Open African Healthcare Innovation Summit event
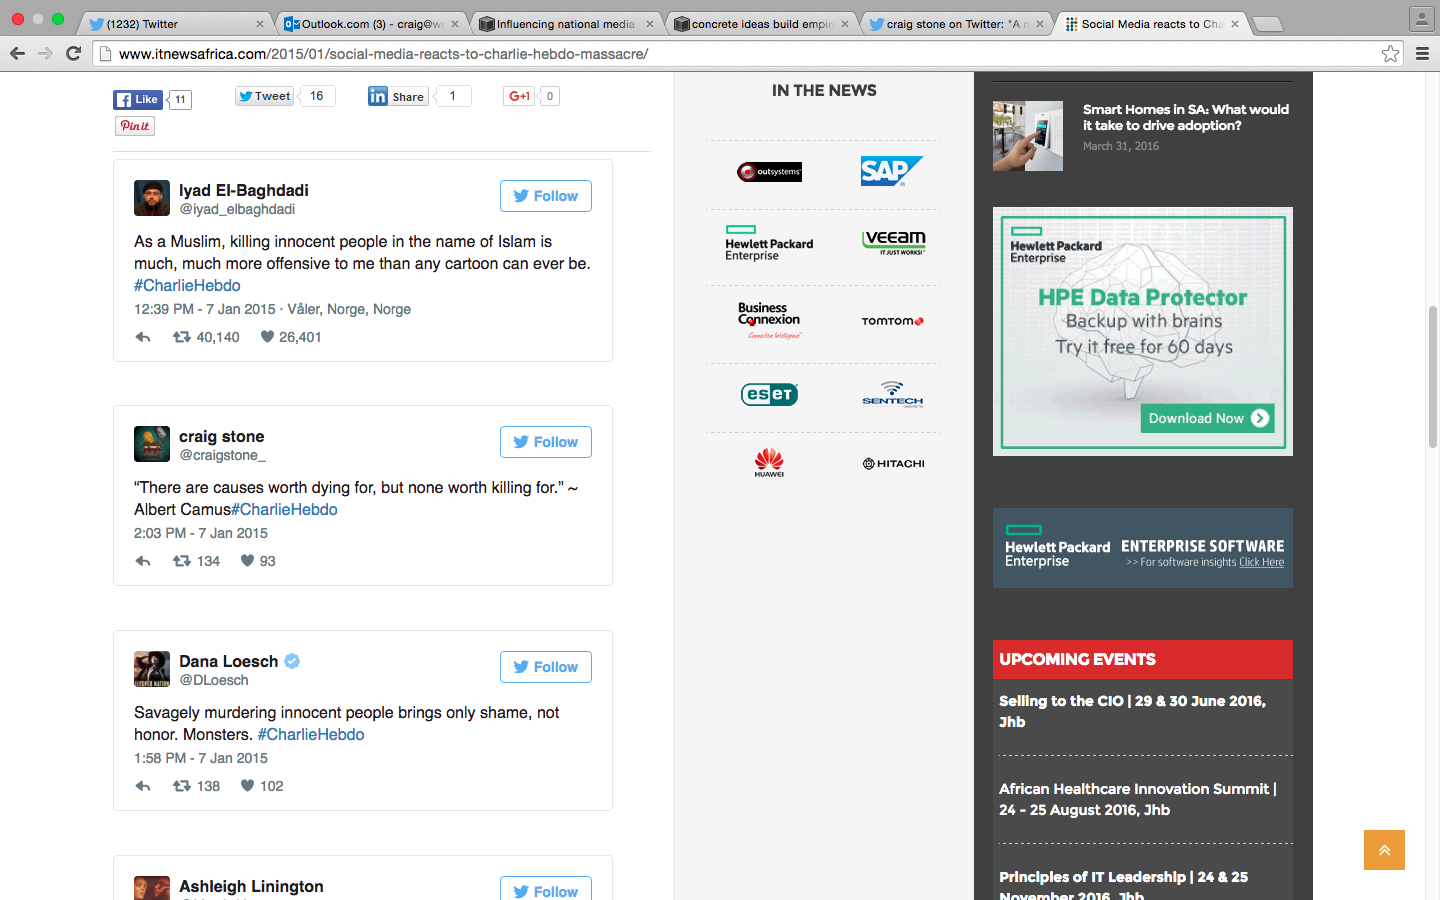Image resolution: width=1440 pixels, height=900 pixels. coord(1138,799)
